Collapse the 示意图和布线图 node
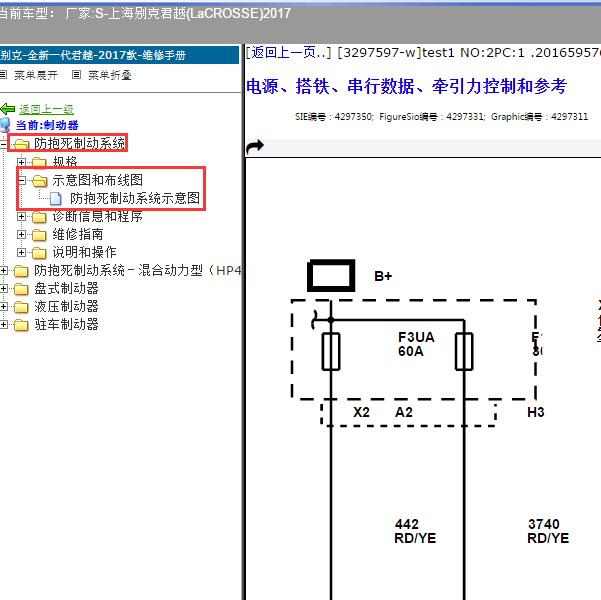 pos(21,180)
